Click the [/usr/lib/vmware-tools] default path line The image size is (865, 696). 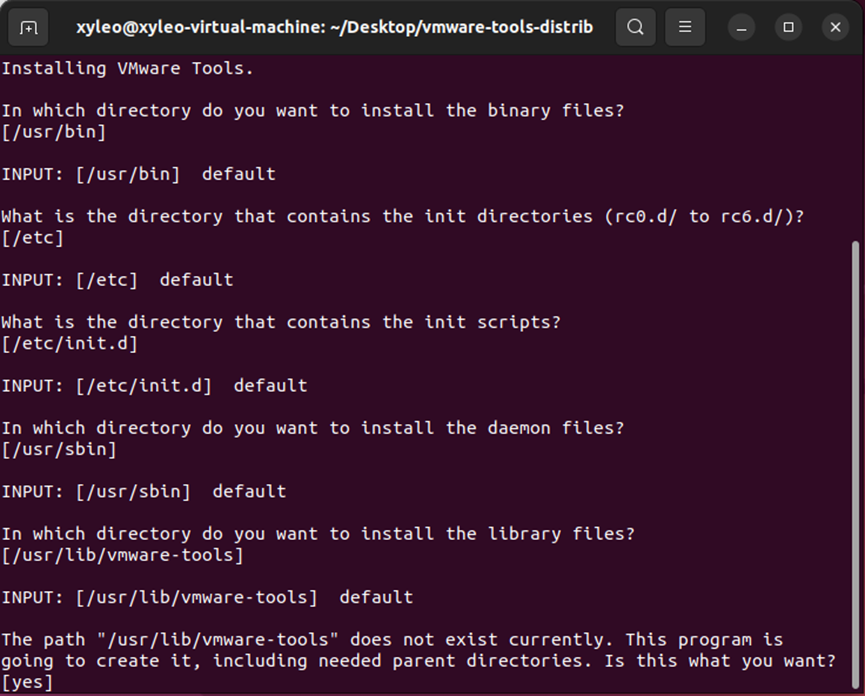(x=122, y=554)
